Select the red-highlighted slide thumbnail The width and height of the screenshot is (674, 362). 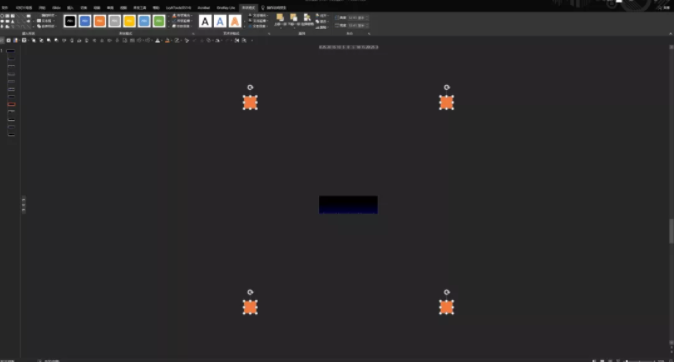(11, 104)
